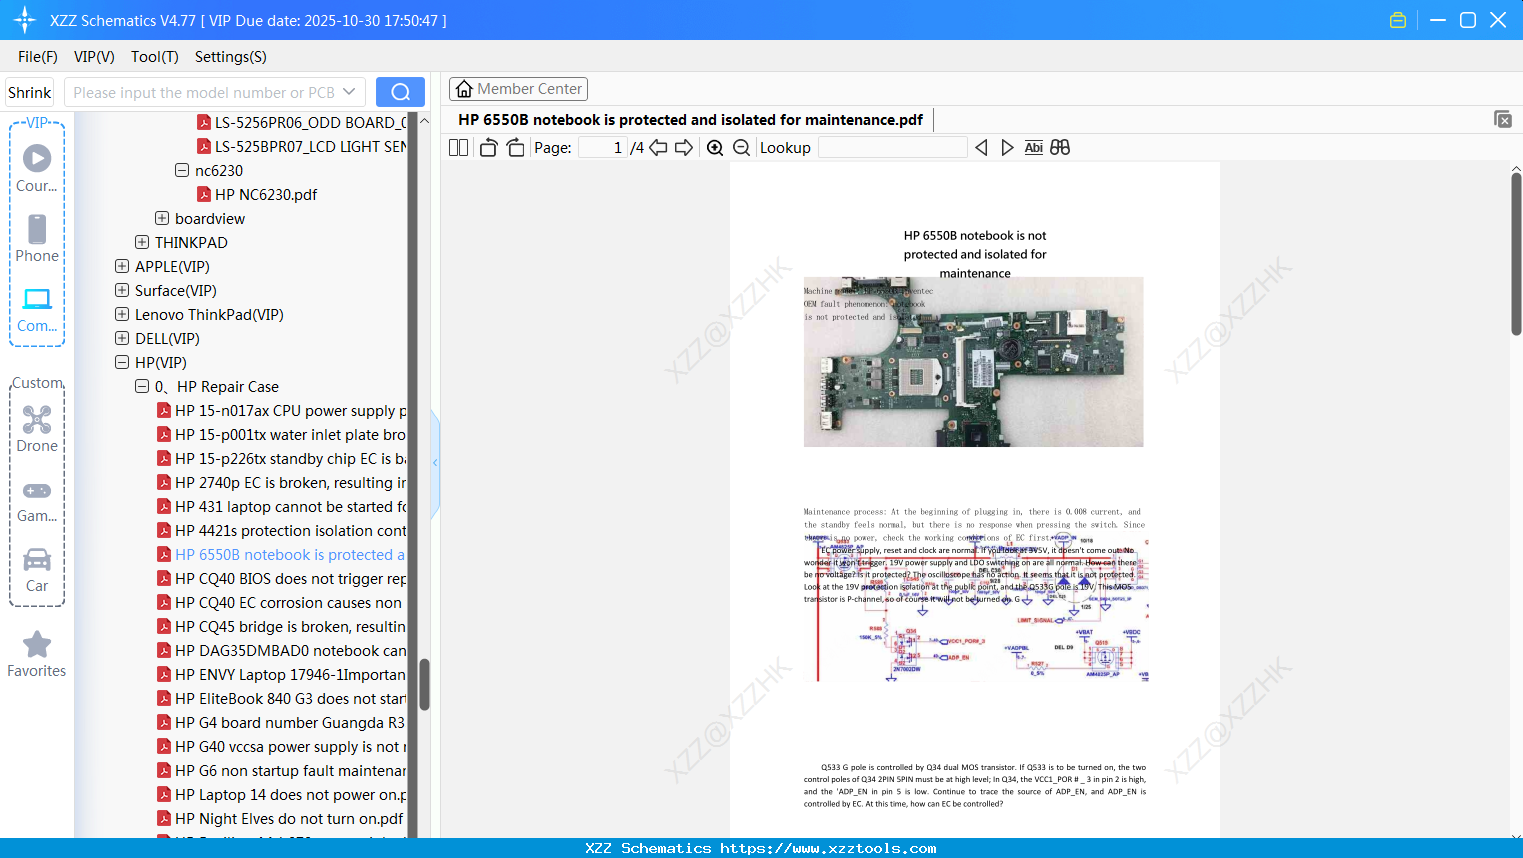The image size is (1523, 858).
Task: Open the Drone sidebar category
Action: (37, 429)
